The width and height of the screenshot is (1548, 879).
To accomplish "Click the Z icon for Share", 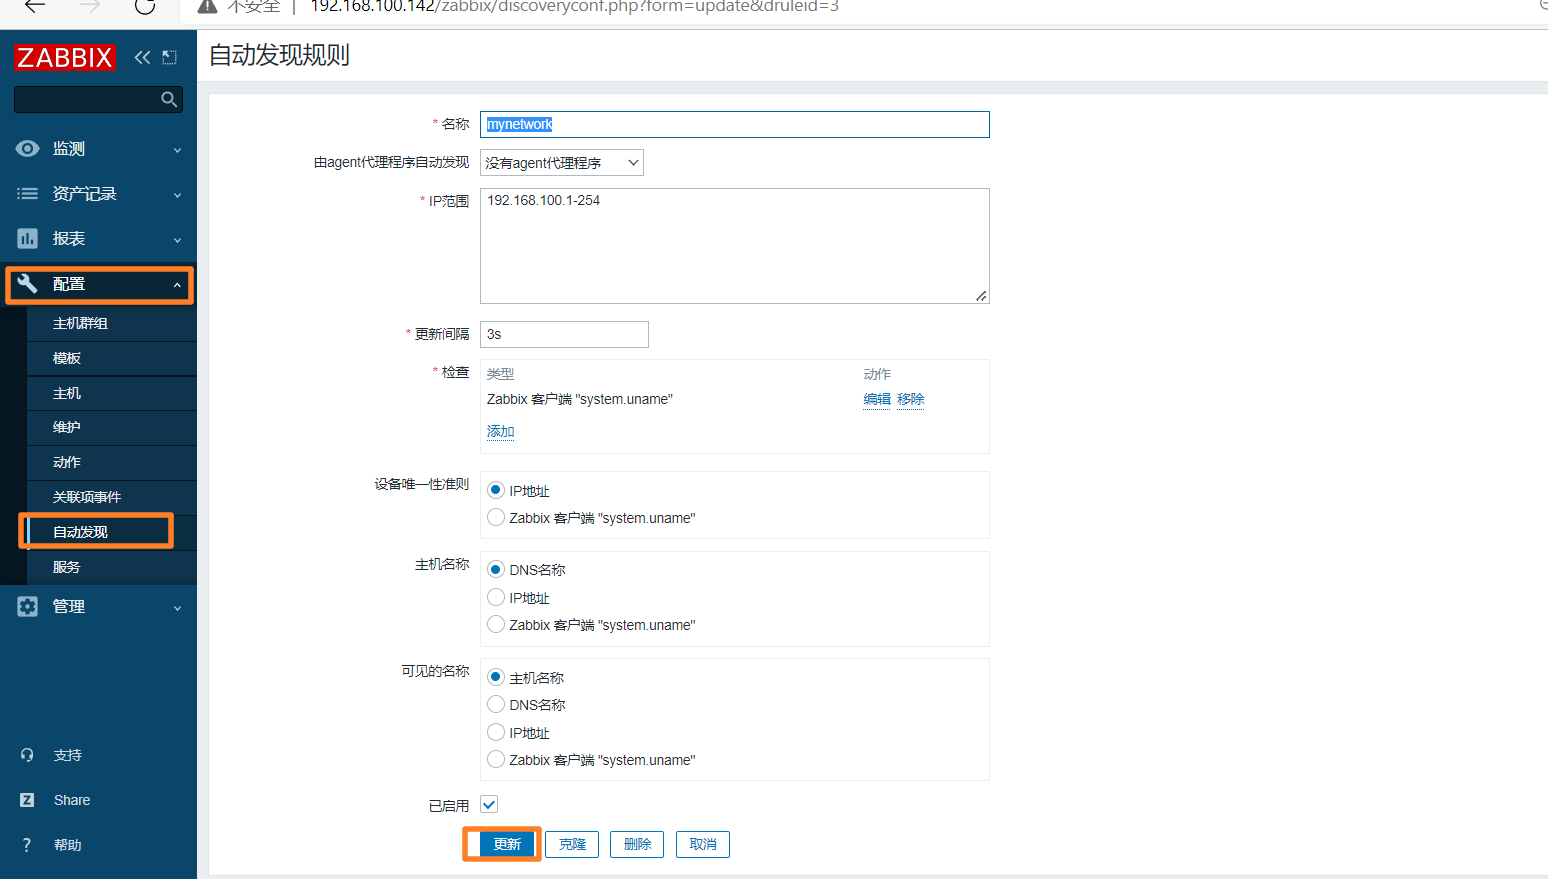I will coord(27,800).
